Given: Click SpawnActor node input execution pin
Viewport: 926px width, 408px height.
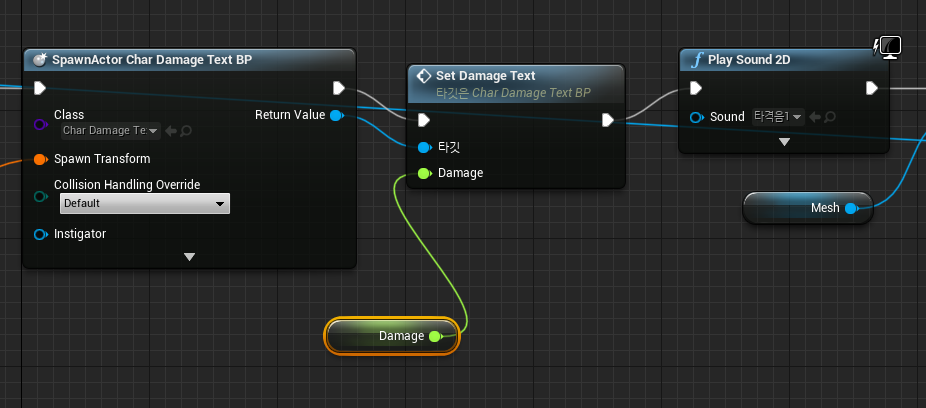Looking at the screenshot, I should 40,88.
